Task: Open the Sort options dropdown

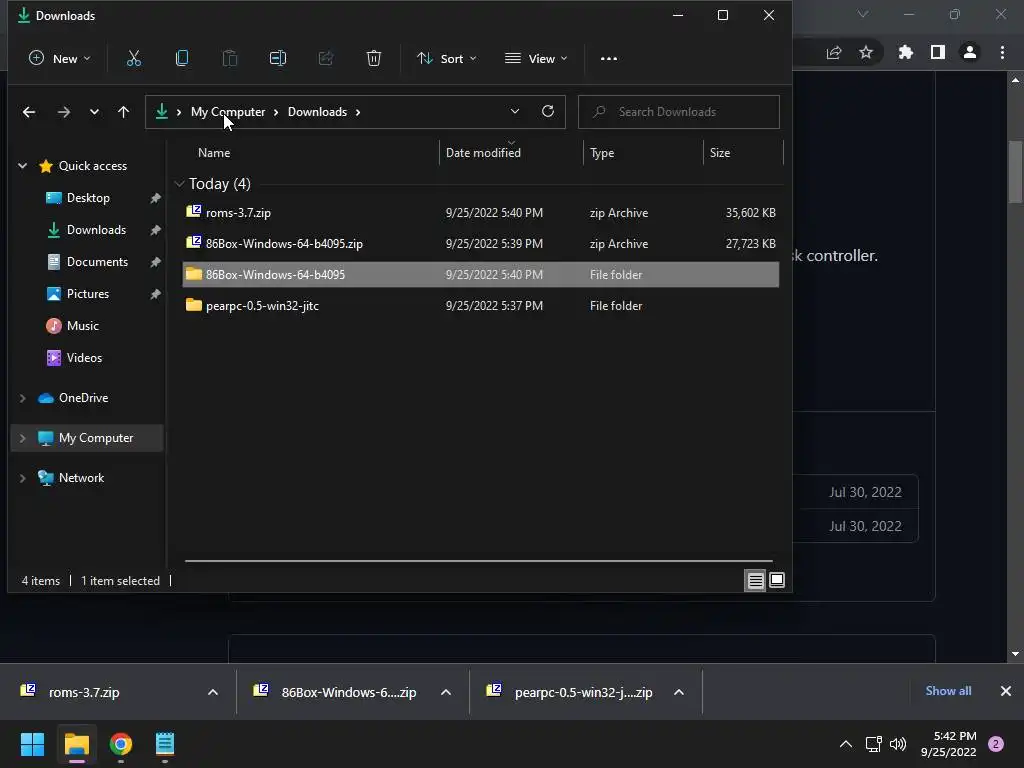Action: pos(447,59)
